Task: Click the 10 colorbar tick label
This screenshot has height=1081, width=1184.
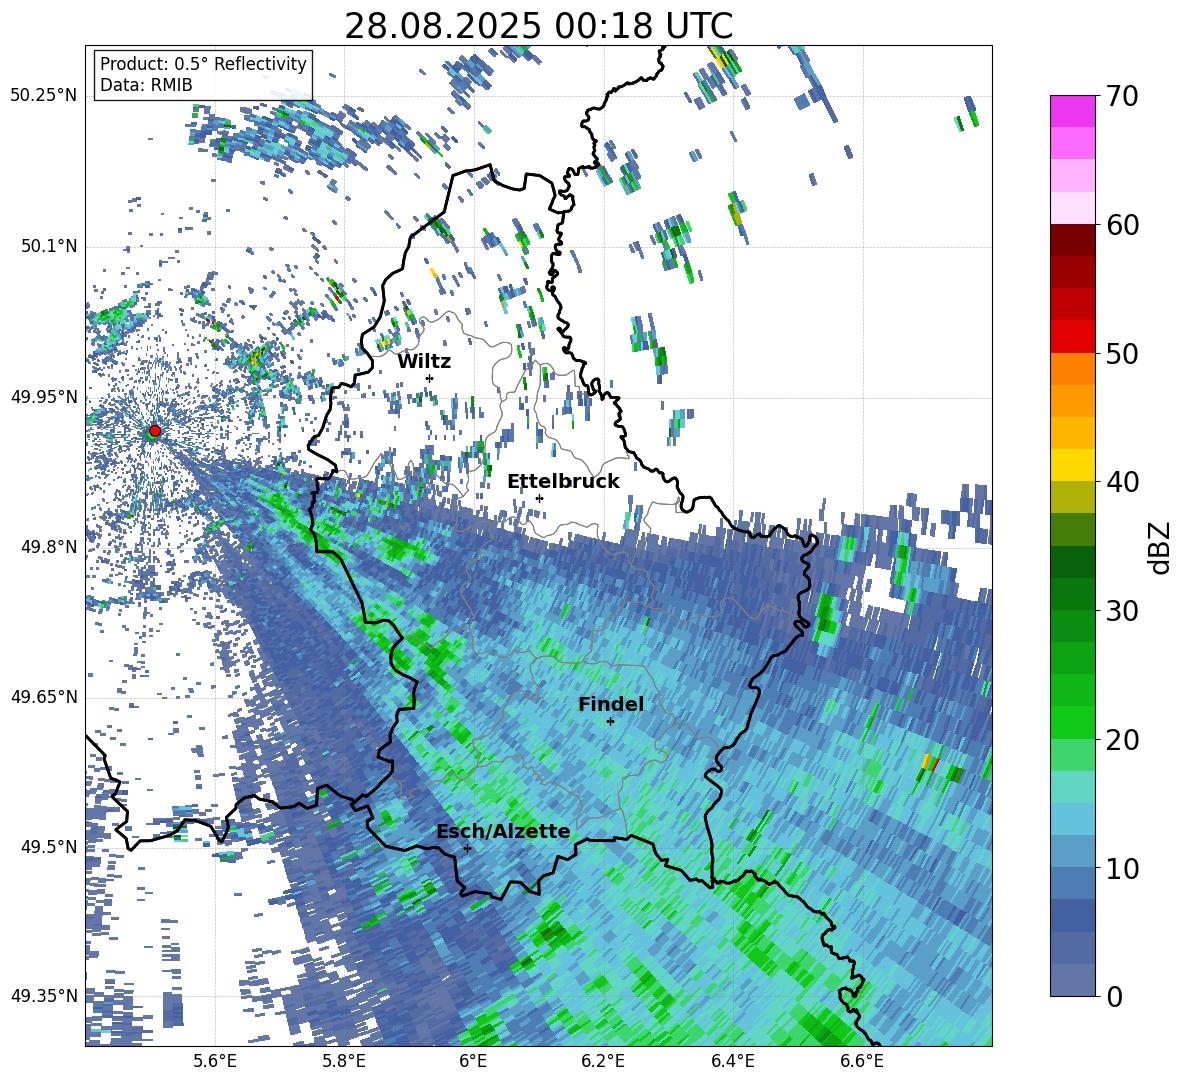Action: click(x=1122, y=868)
